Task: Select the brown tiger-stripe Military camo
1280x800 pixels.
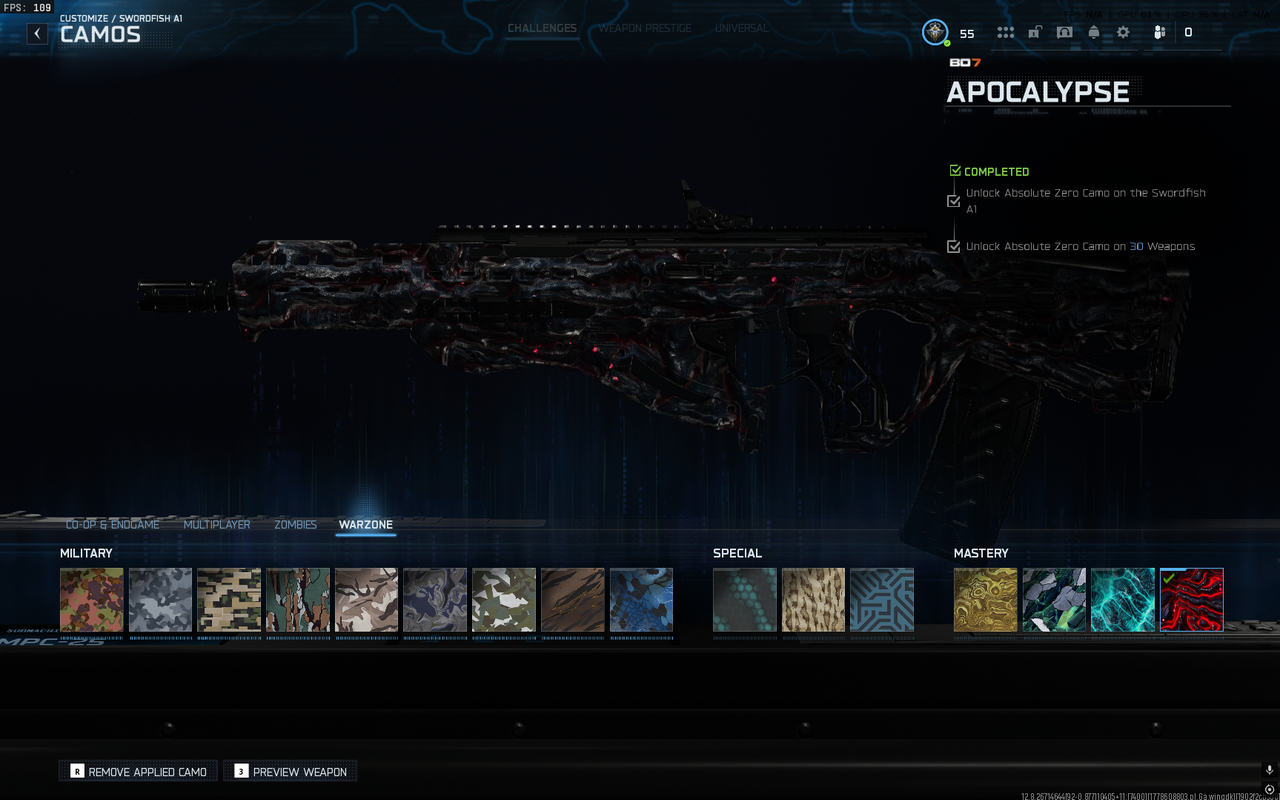Action: coord(573,600)
